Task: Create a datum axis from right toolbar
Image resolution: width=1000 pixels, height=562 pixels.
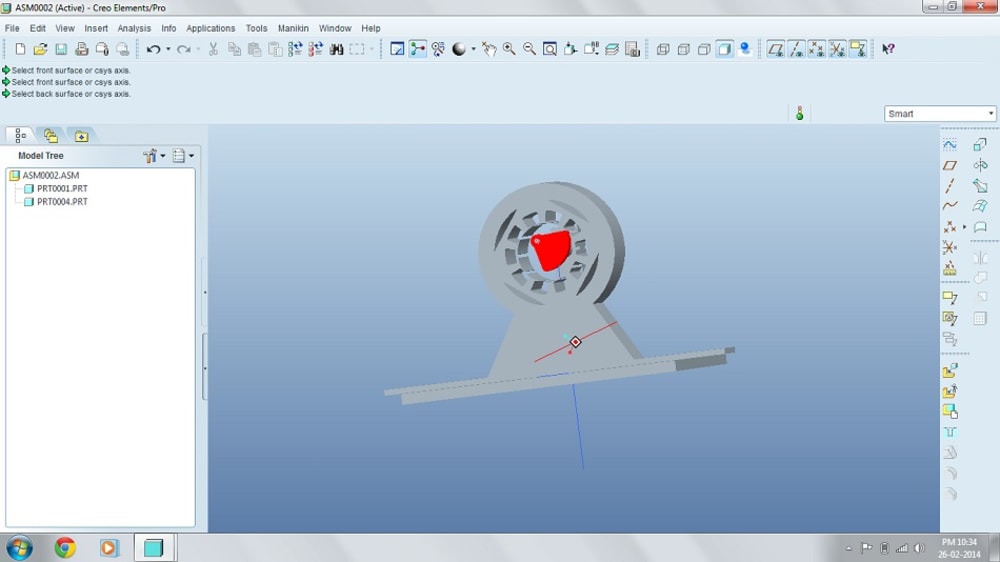Action: coord(950,186)
